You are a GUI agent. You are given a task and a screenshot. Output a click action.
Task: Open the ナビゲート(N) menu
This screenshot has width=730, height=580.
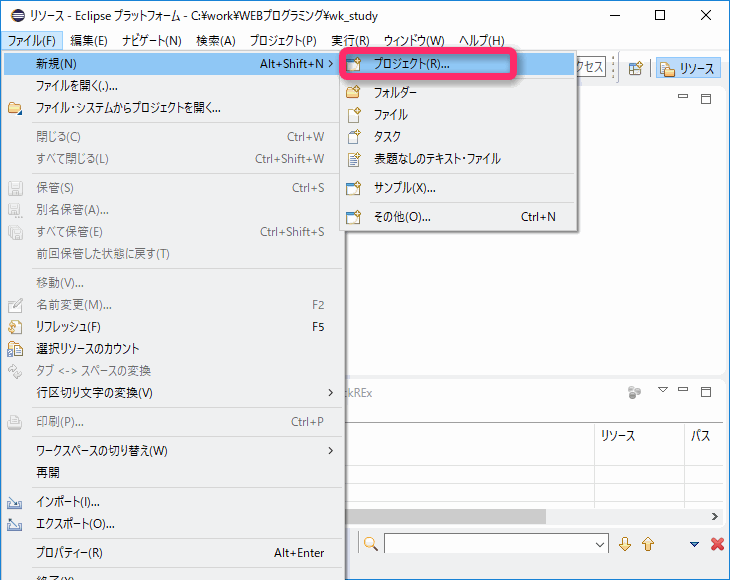152,40
